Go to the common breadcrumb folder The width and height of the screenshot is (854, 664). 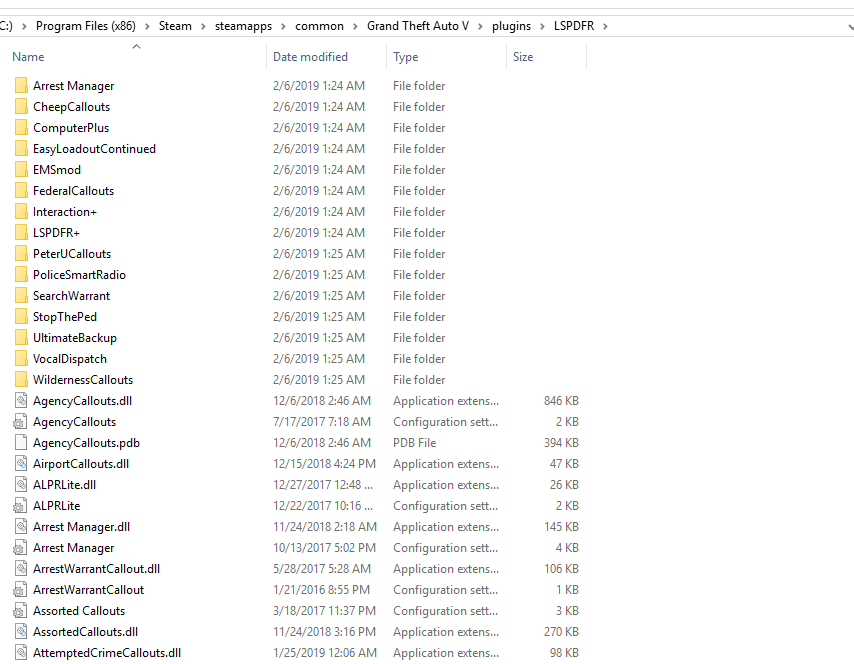(x=319, y=26)
